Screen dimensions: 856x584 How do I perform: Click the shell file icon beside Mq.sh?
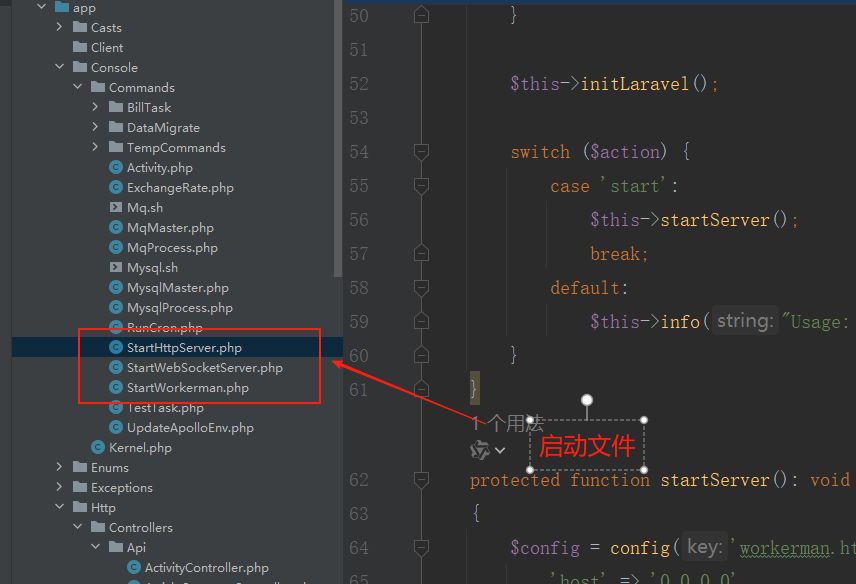click(x=116, y=208)
